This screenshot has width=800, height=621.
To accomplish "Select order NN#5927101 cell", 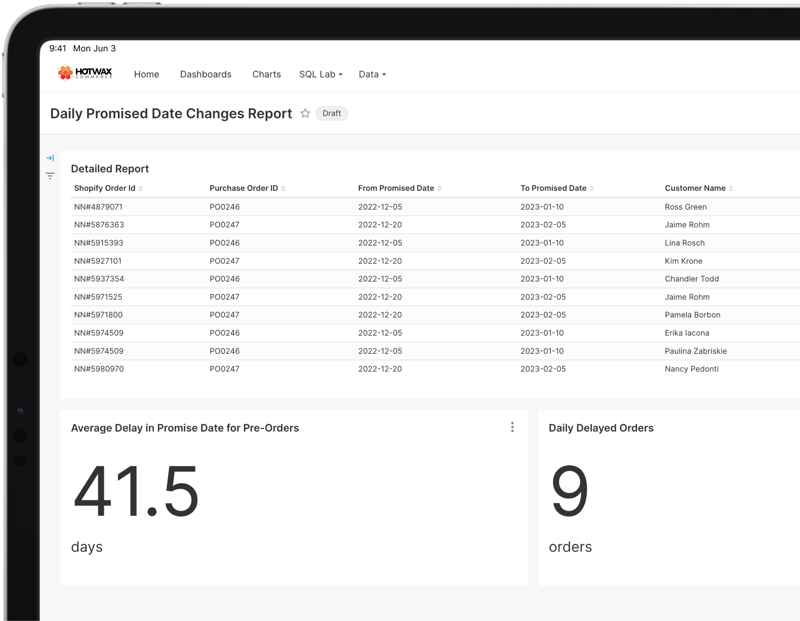I will click(x=97, y=261).
